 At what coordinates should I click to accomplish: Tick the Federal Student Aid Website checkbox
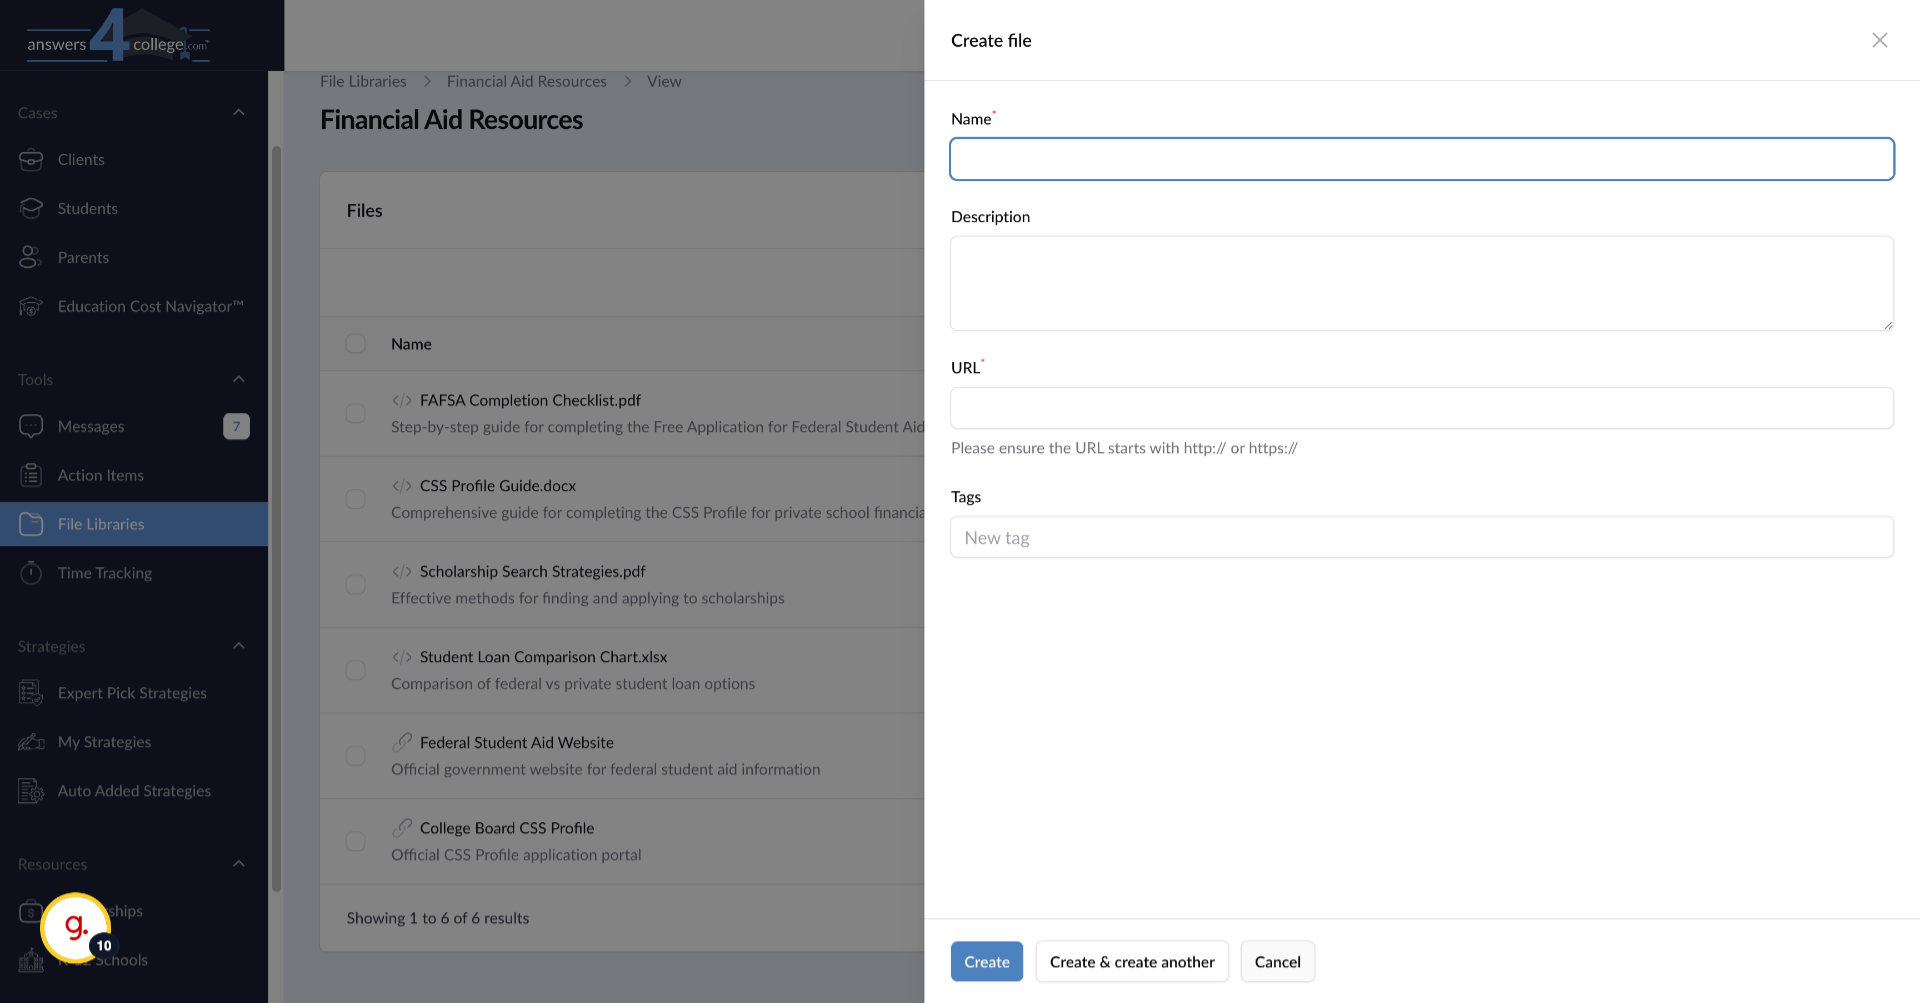(x=355, y=755)
